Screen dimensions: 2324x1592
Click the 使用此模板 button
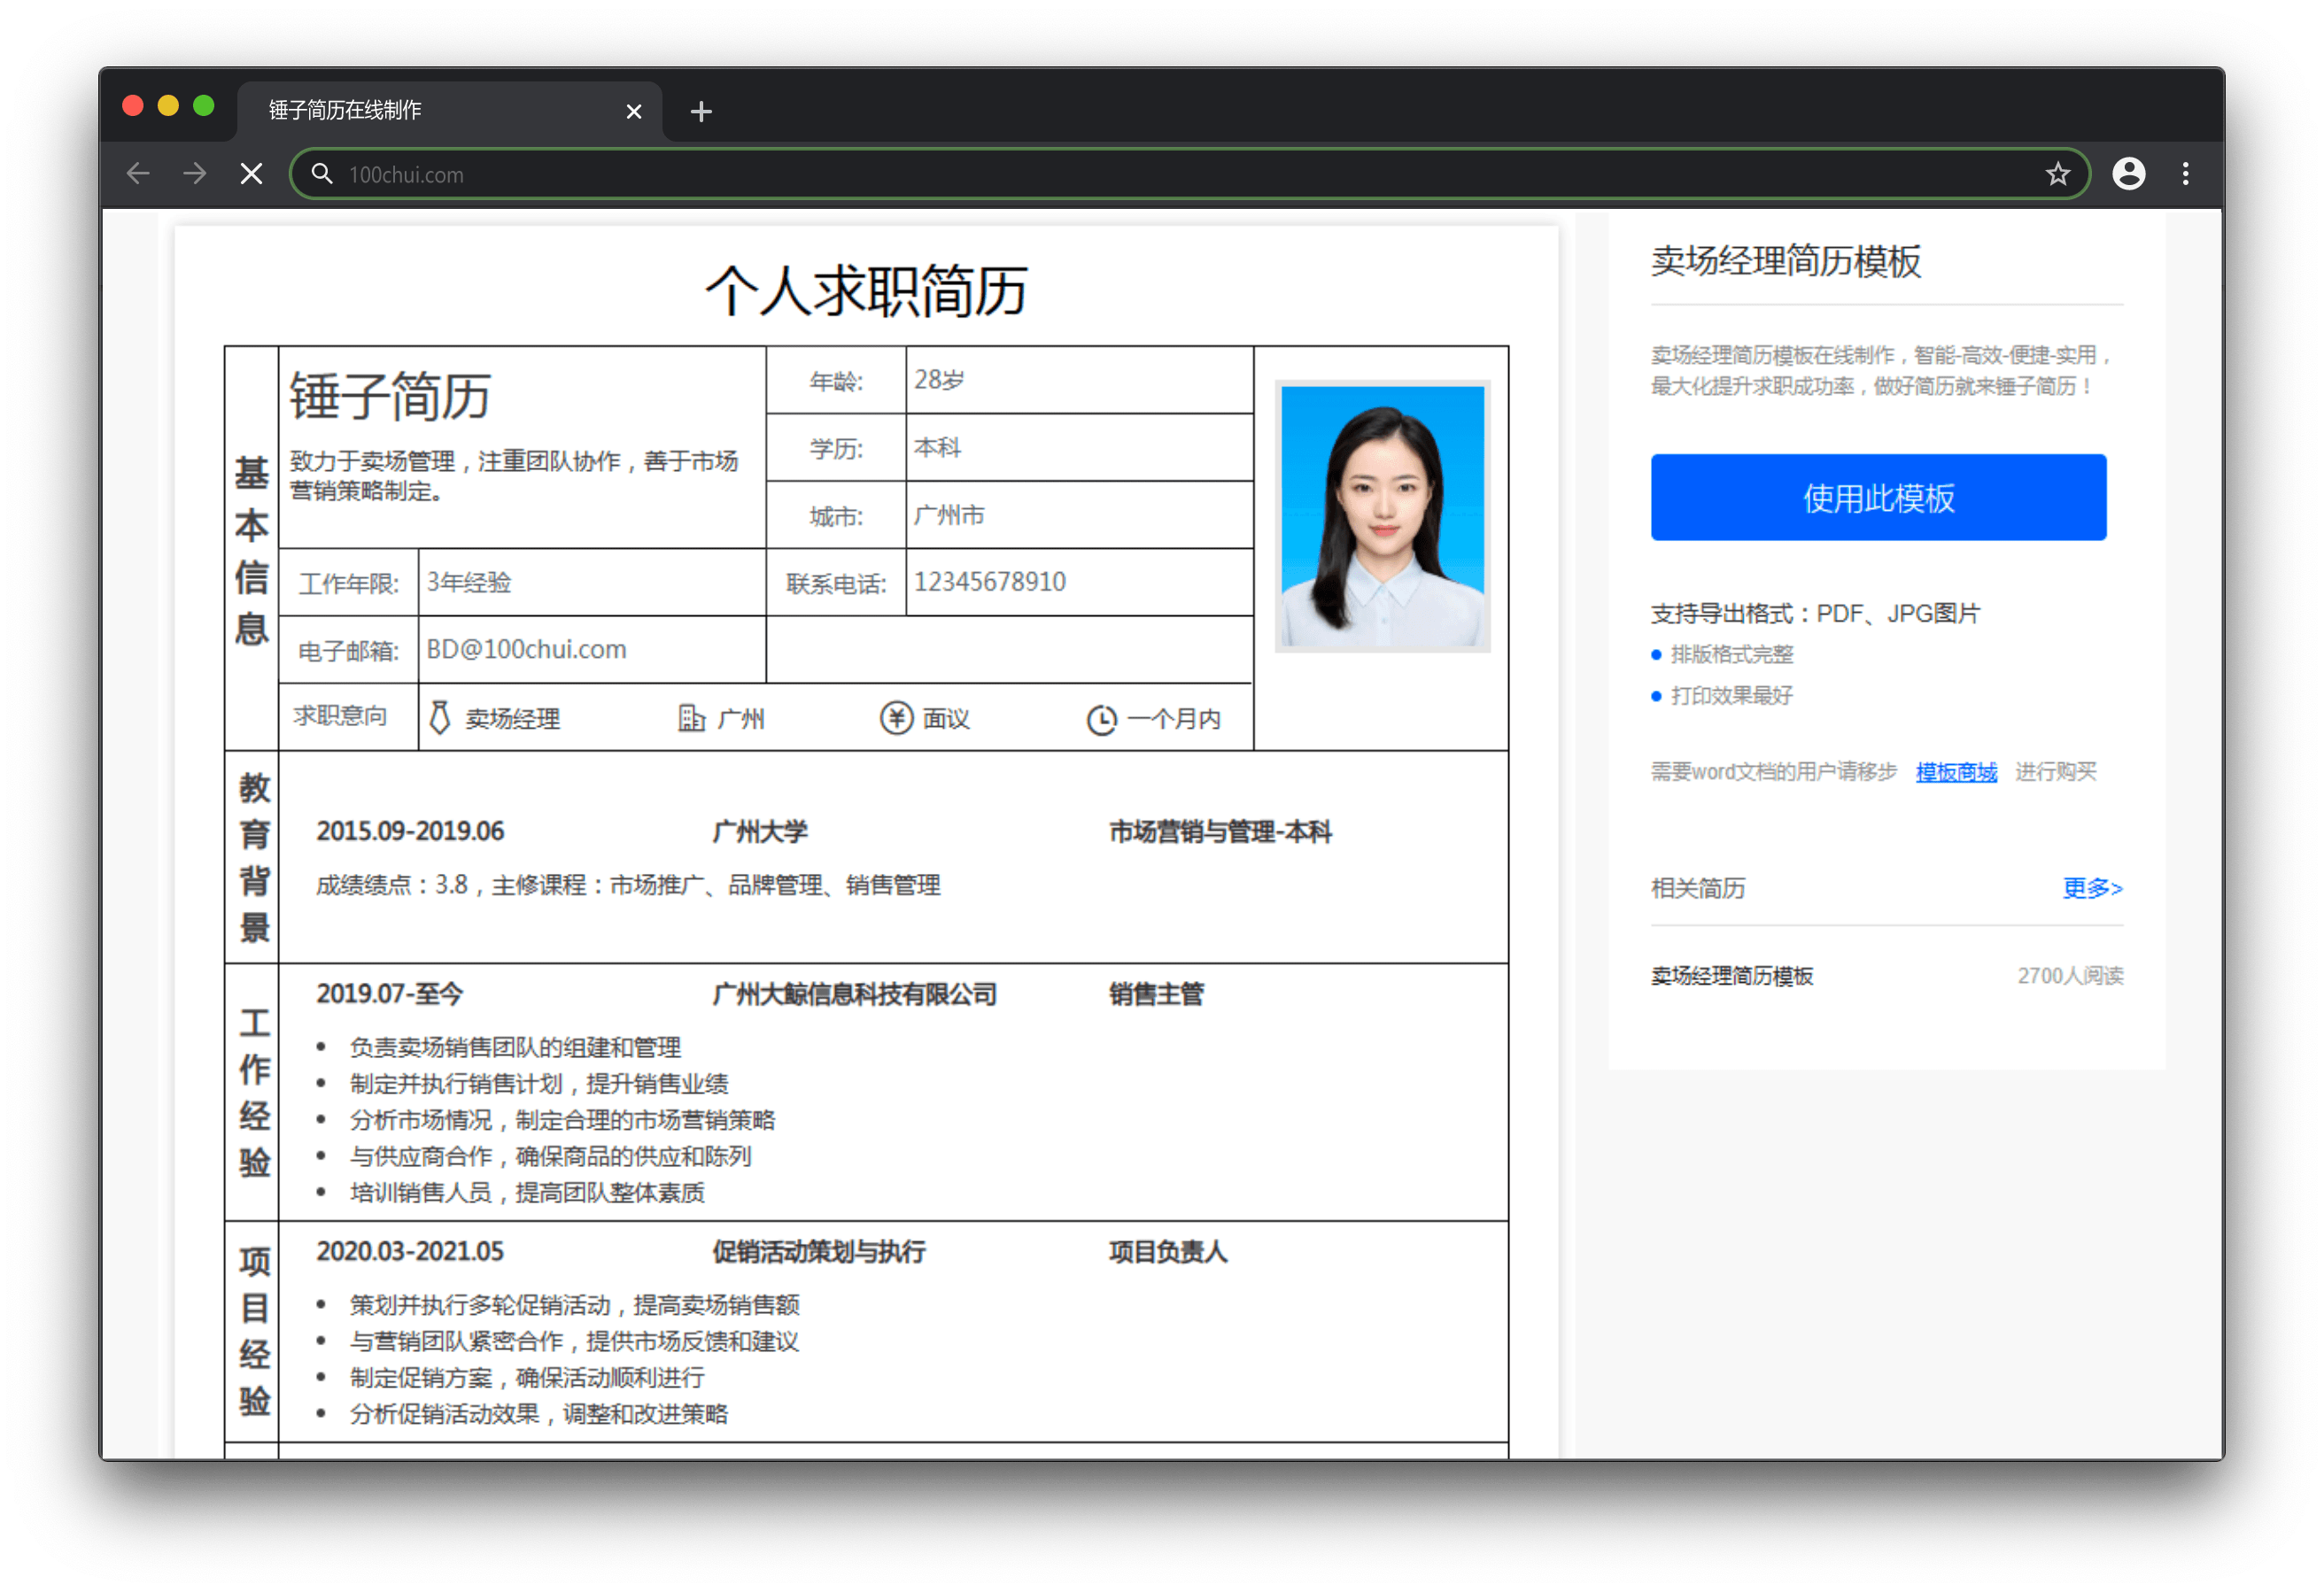1878,497
